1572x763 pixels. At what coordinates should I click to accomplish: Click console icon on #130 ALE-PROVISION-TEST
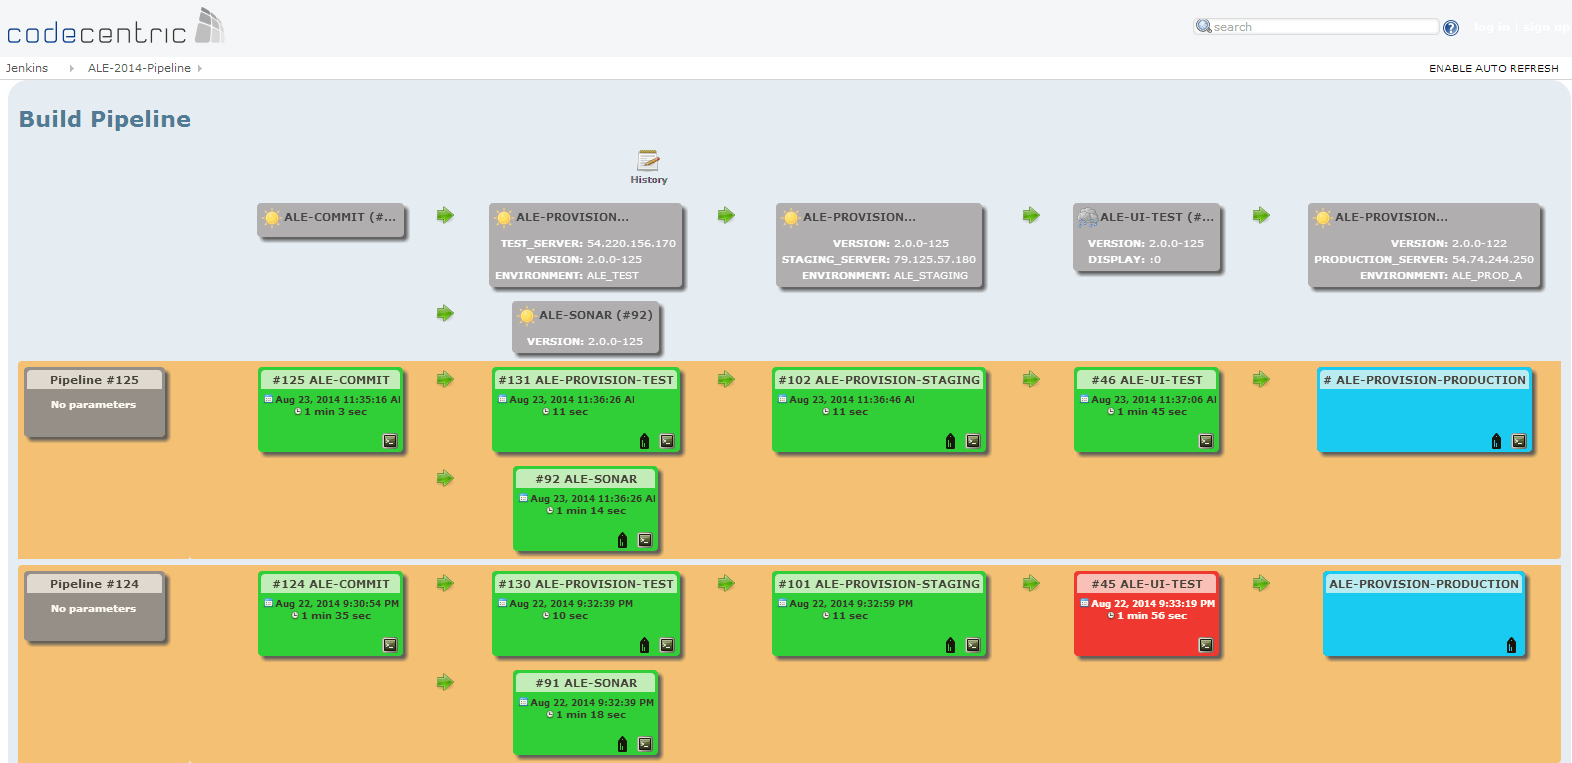click(x=667, y=645)
